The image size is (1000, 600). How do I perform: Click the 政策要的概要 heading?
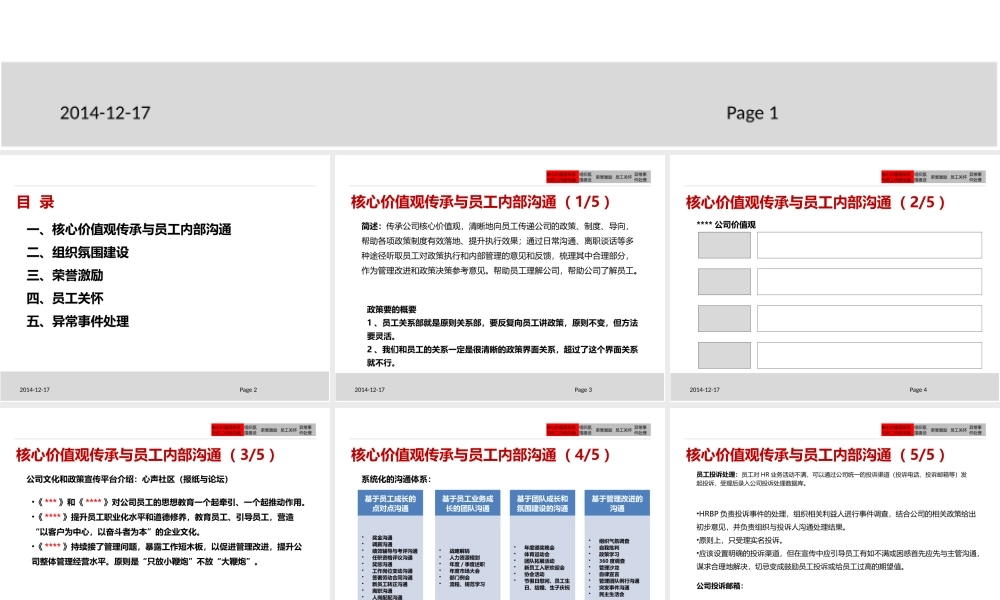(391, 309)
